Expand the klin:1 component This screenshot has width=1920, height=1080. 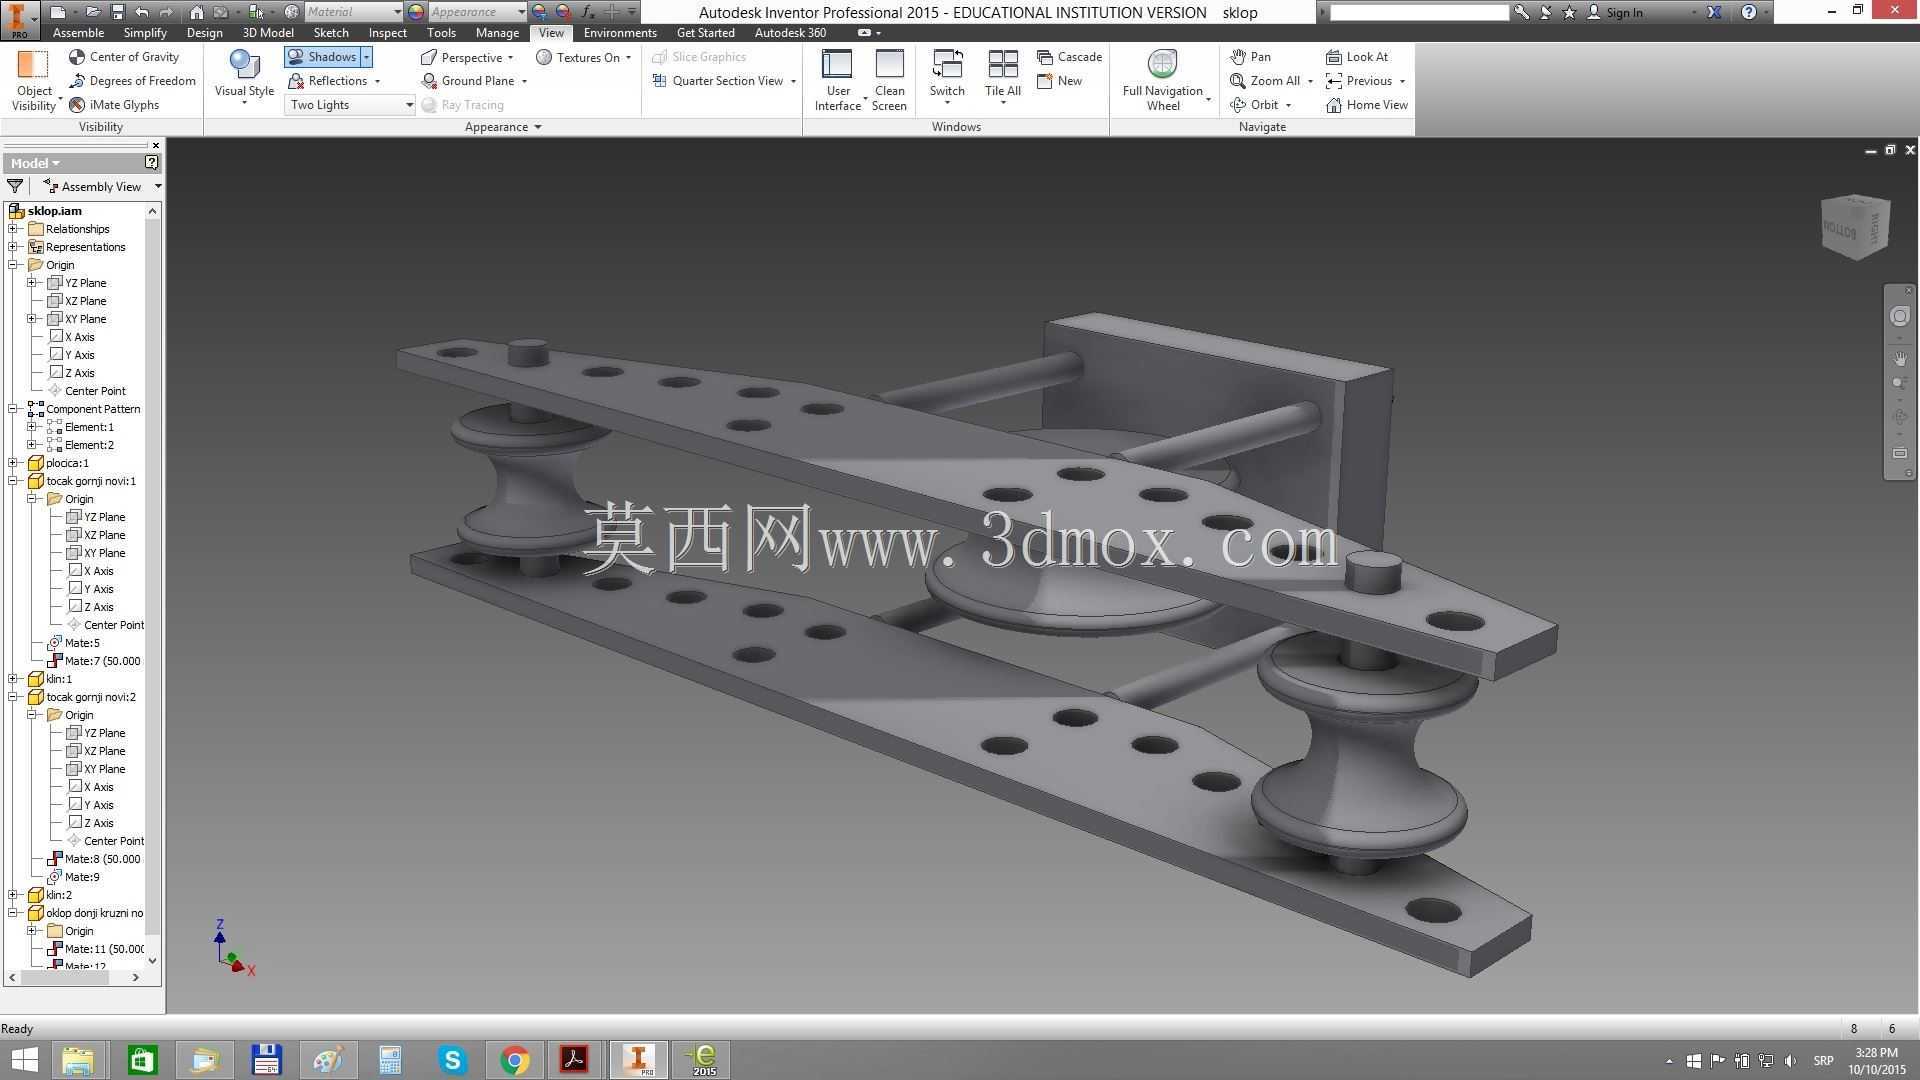coord(14,679)
